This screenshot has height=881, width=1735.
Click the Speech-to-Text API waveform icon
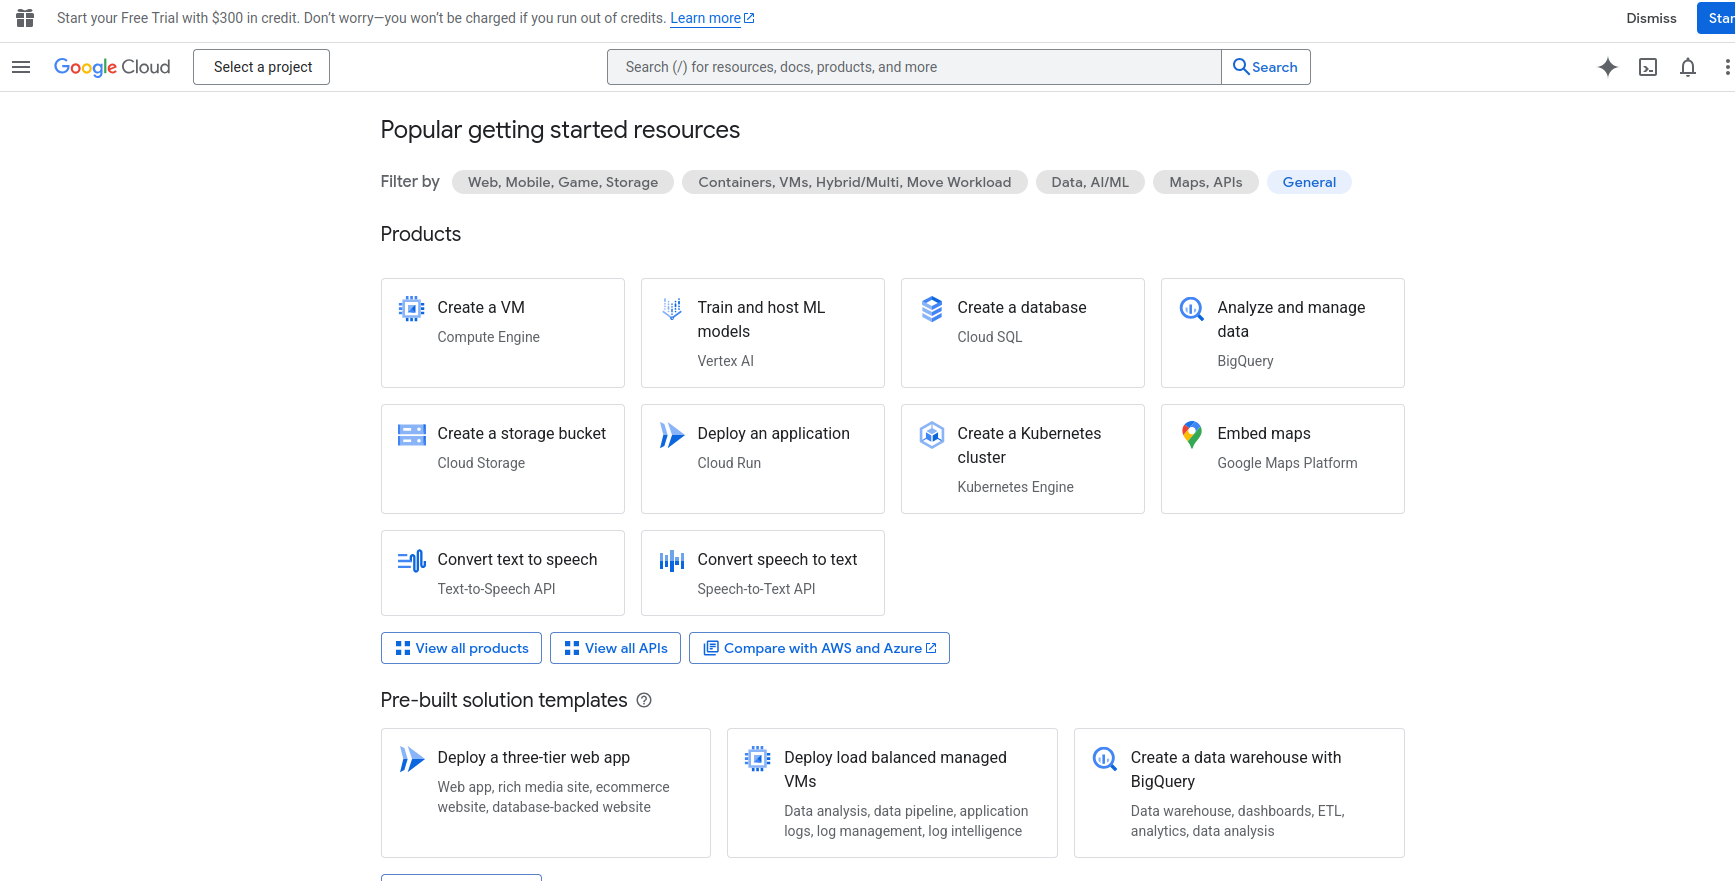pyautogui.click(x=672, y=561)
